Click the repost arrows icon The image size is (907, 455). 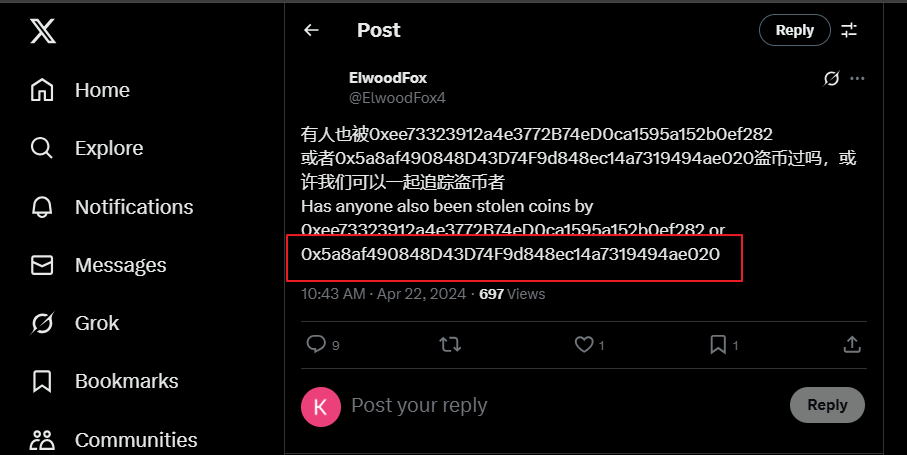[x=451, y=344]
